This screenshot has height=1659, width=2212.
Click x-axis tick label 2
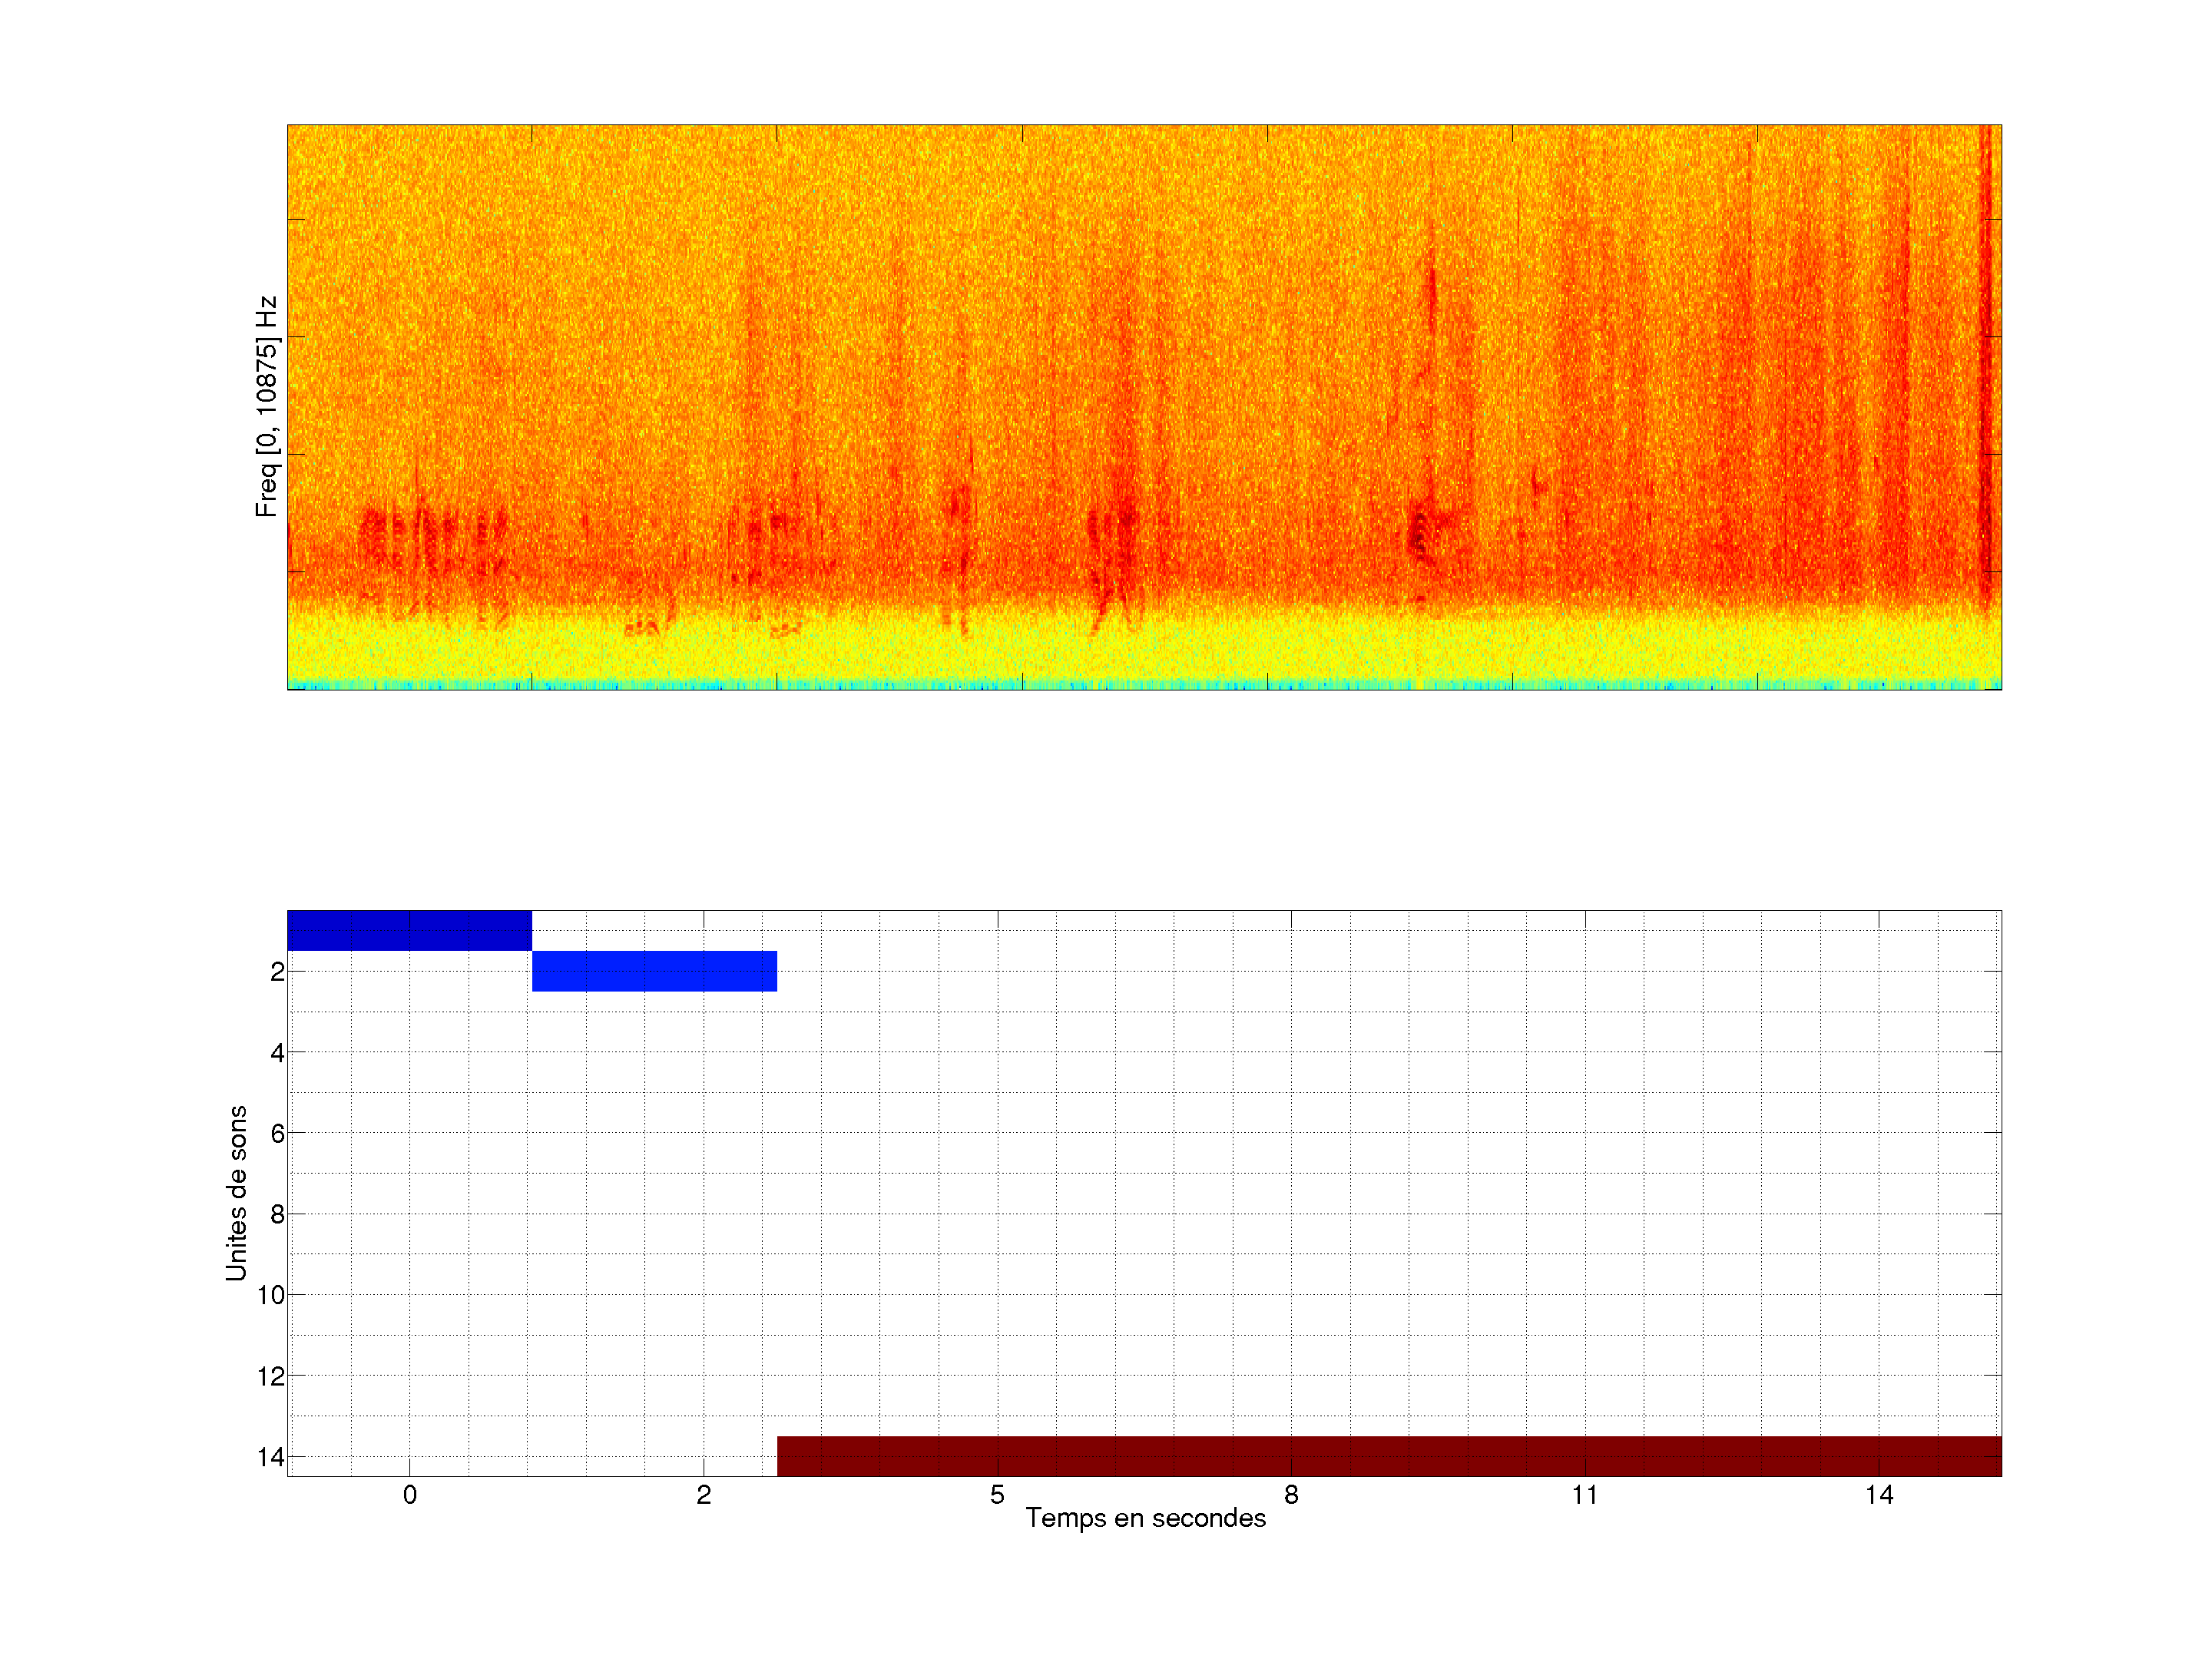pos(703,1495)
